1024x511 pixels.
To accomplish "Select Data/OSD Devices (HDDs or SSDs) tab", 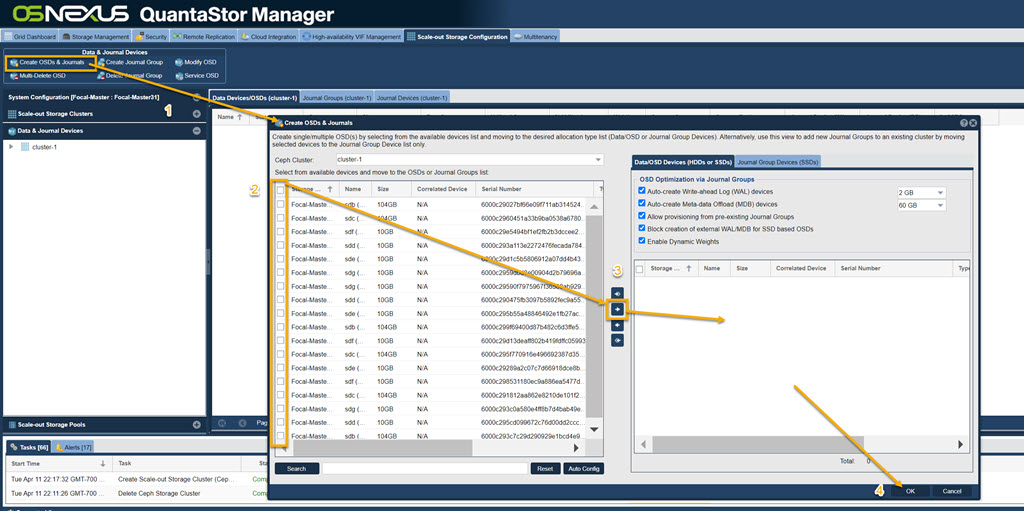I will tap(683, 162).
